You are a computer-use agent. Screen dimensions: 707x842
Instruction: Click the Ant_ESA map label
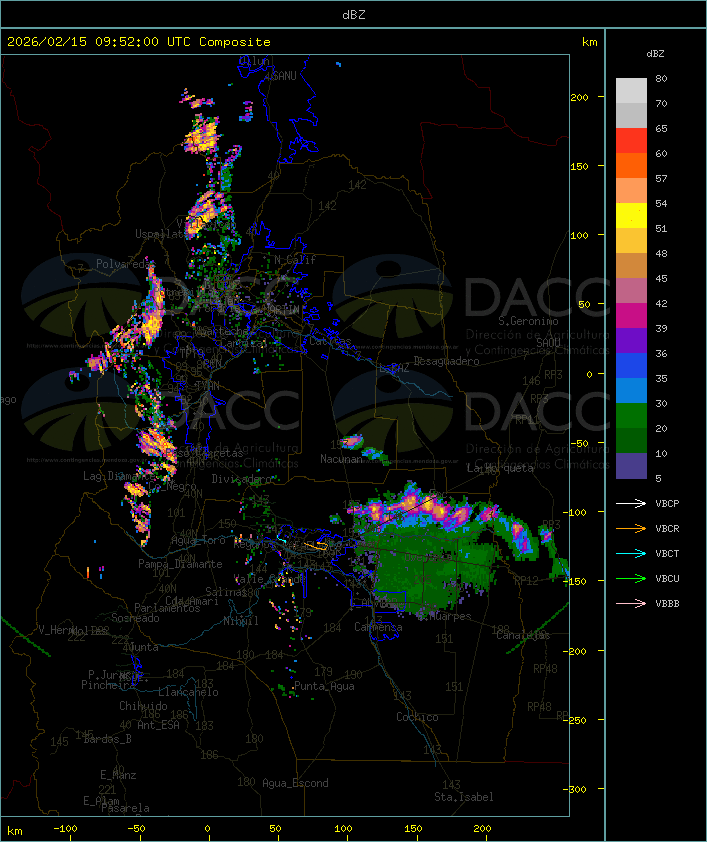click(x=158, y=725)
